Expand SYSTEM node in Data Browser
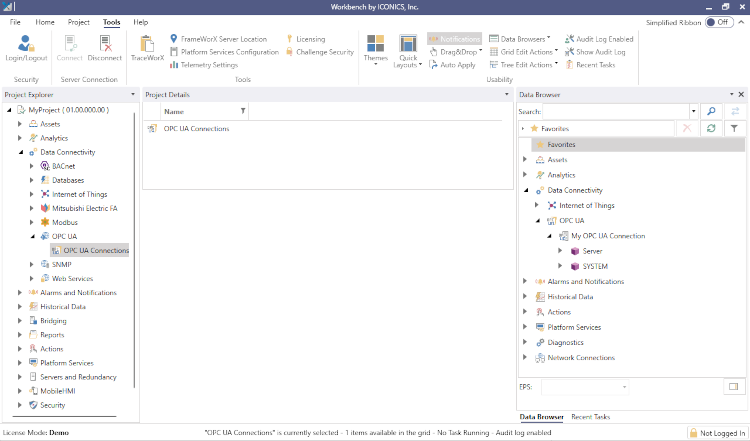Image resolution: width=750 pixels, height=441 pixels. [560, 266]
